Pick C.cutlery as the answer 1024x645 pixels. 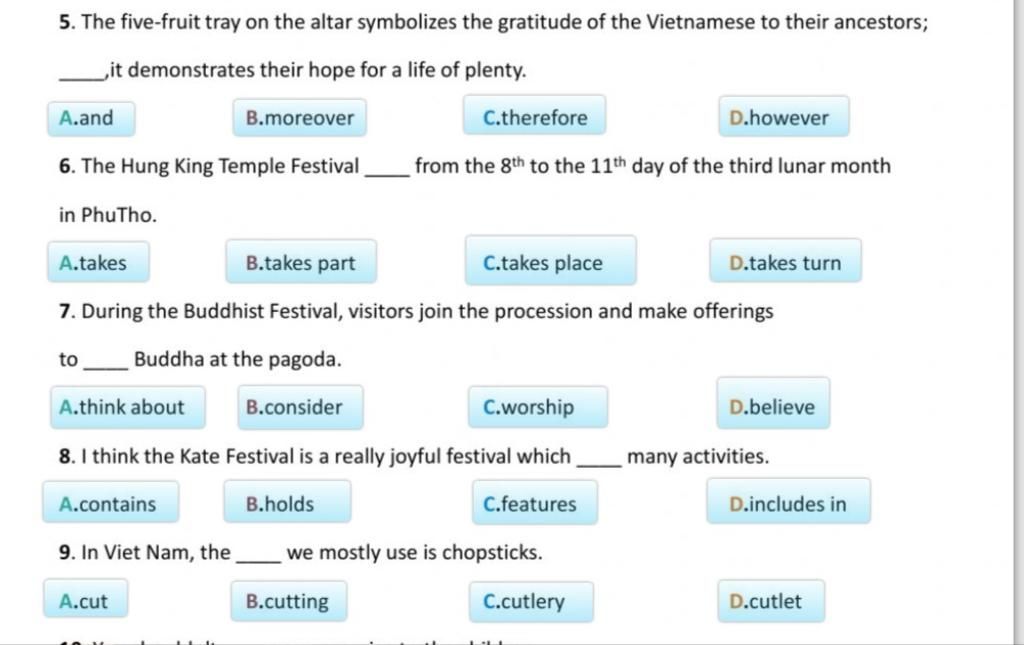tap(532, 601)
